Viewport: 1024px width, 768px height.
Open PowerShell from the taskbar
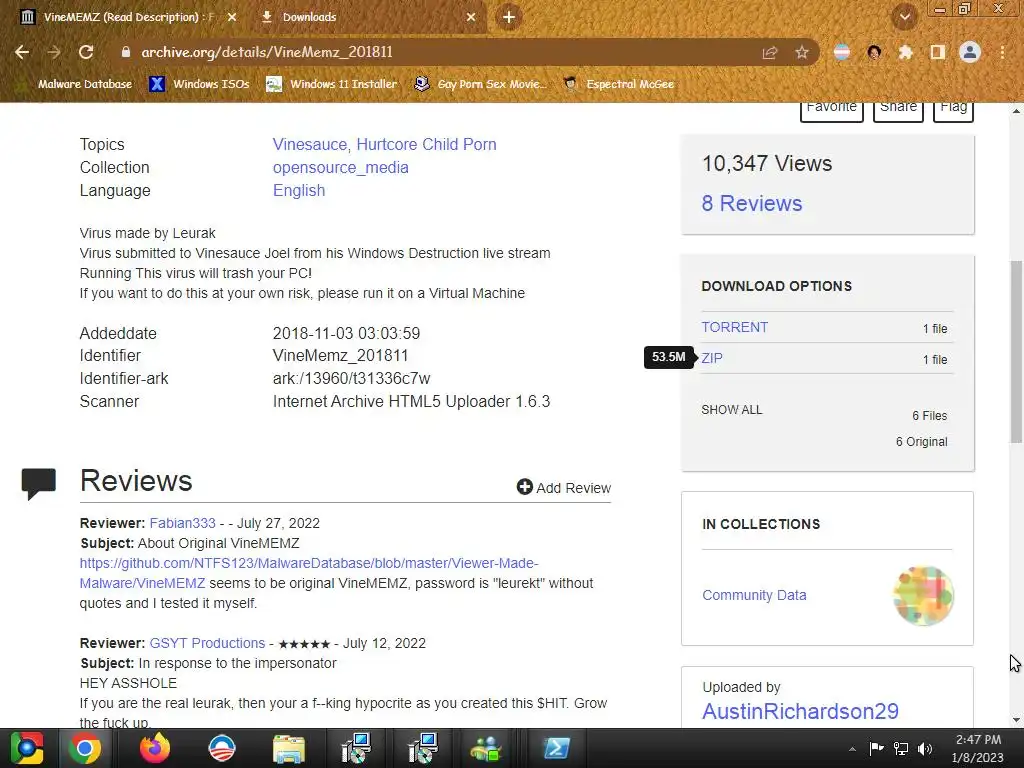(x=556, y=748)
